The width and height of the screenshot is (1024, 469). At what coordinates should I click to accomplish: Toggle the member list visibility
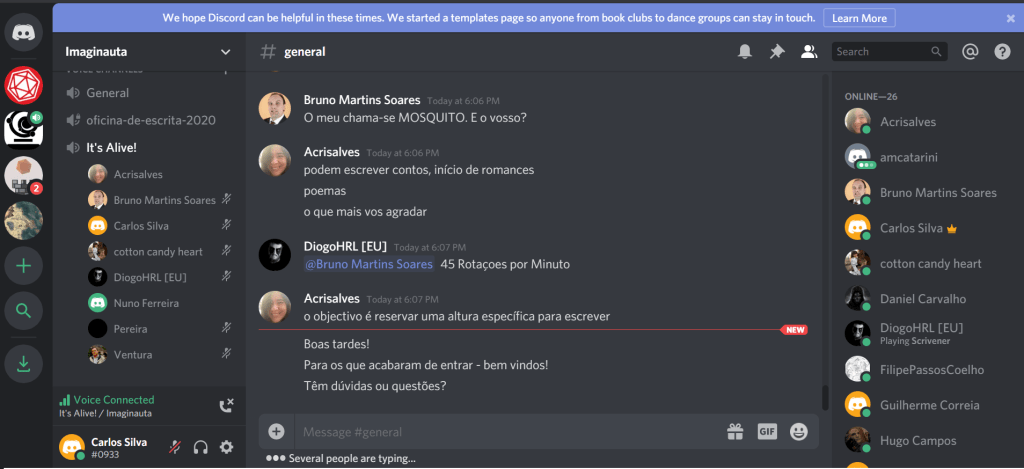click(809, 52)
